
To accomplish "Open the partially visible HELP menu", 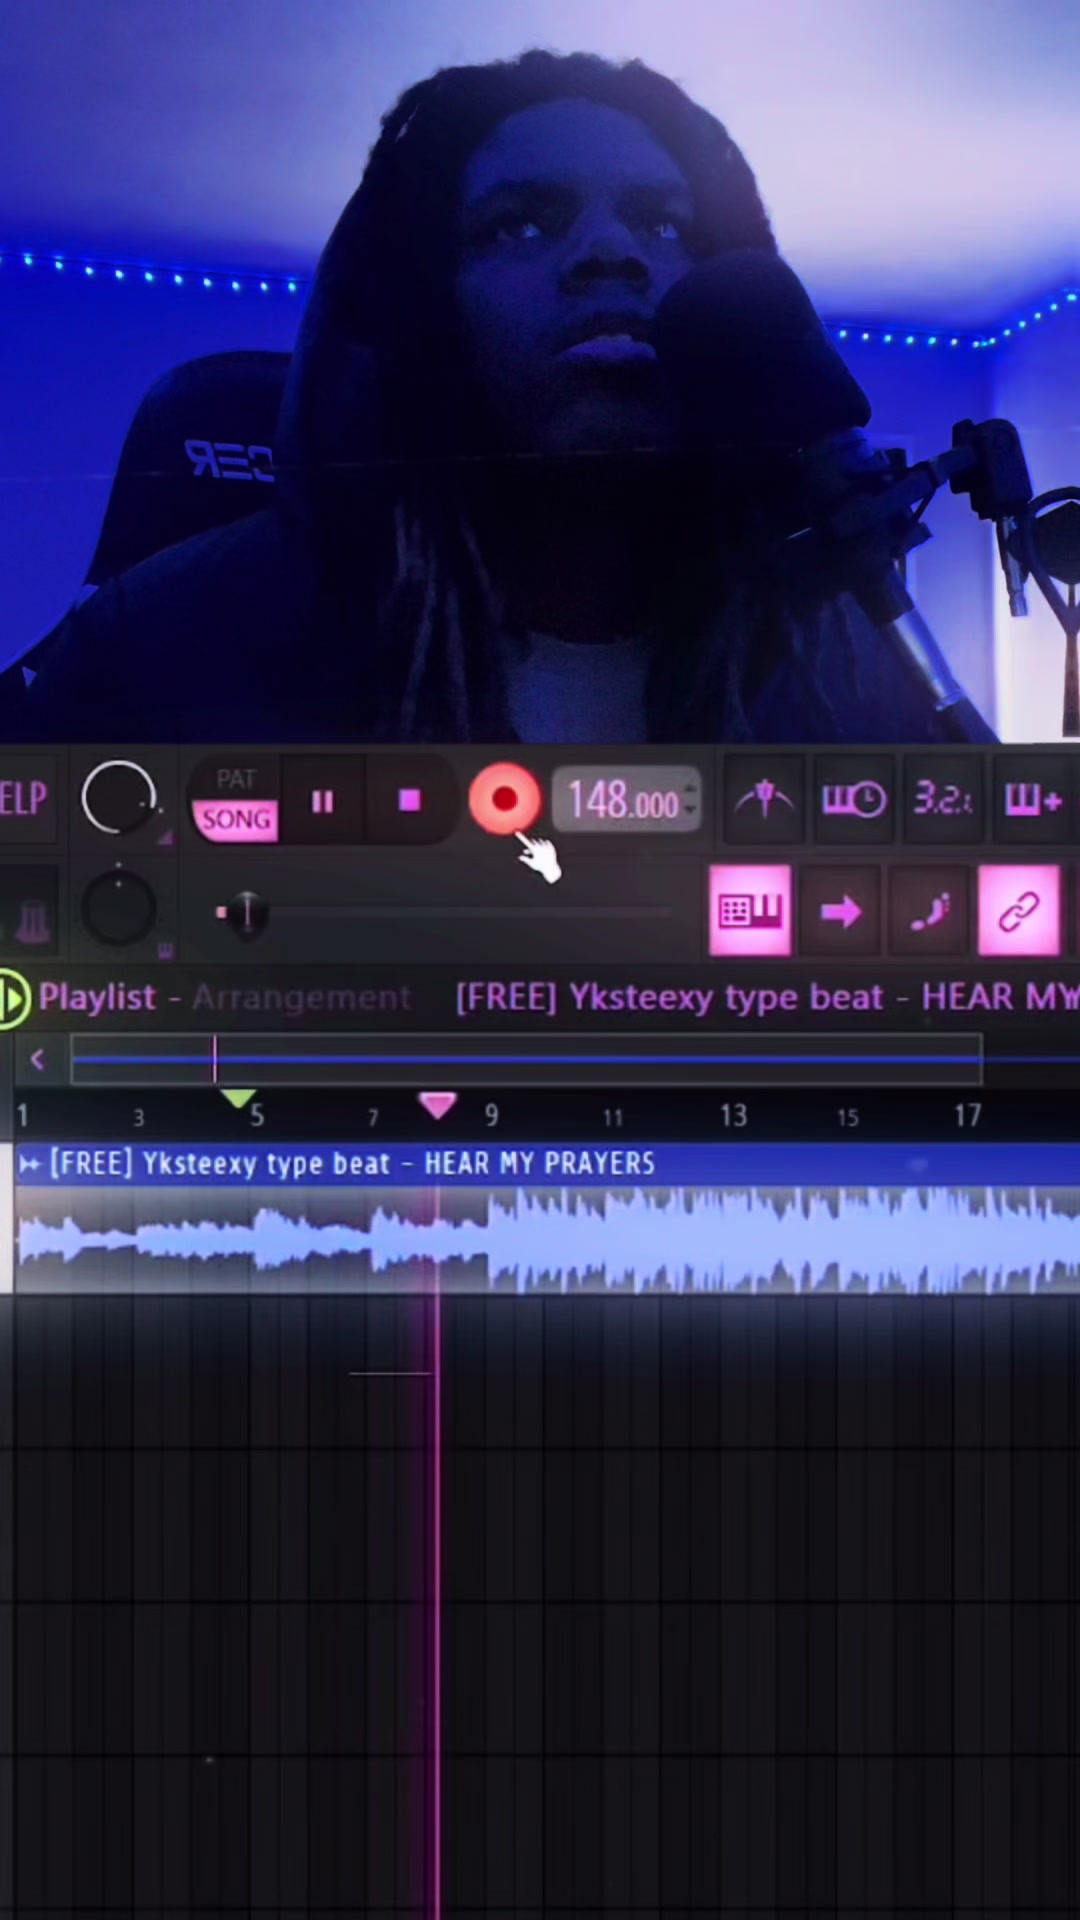I will click(23, 799).
